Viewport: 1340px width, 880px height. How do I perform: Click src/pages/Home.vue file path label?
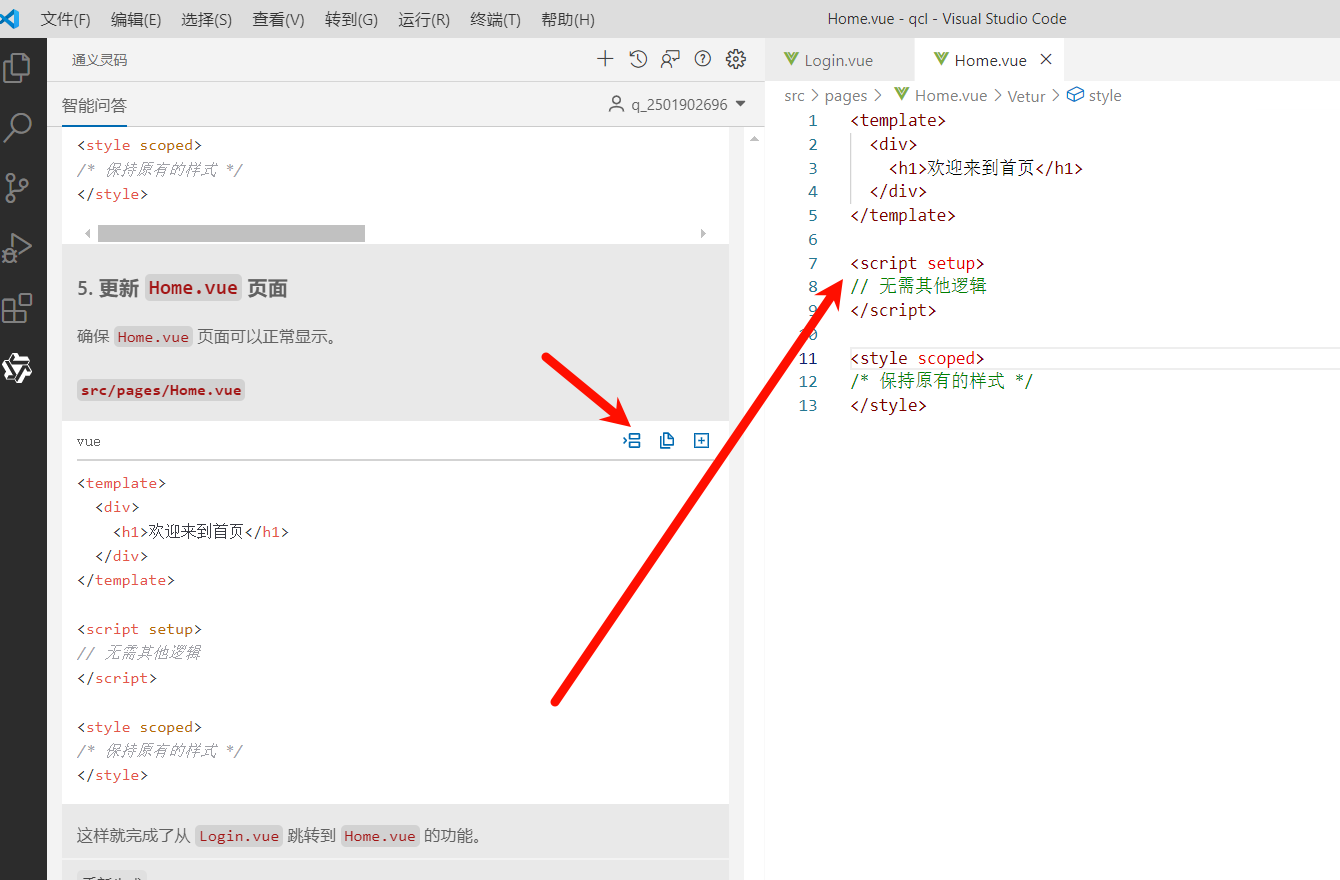pos(161,390)
